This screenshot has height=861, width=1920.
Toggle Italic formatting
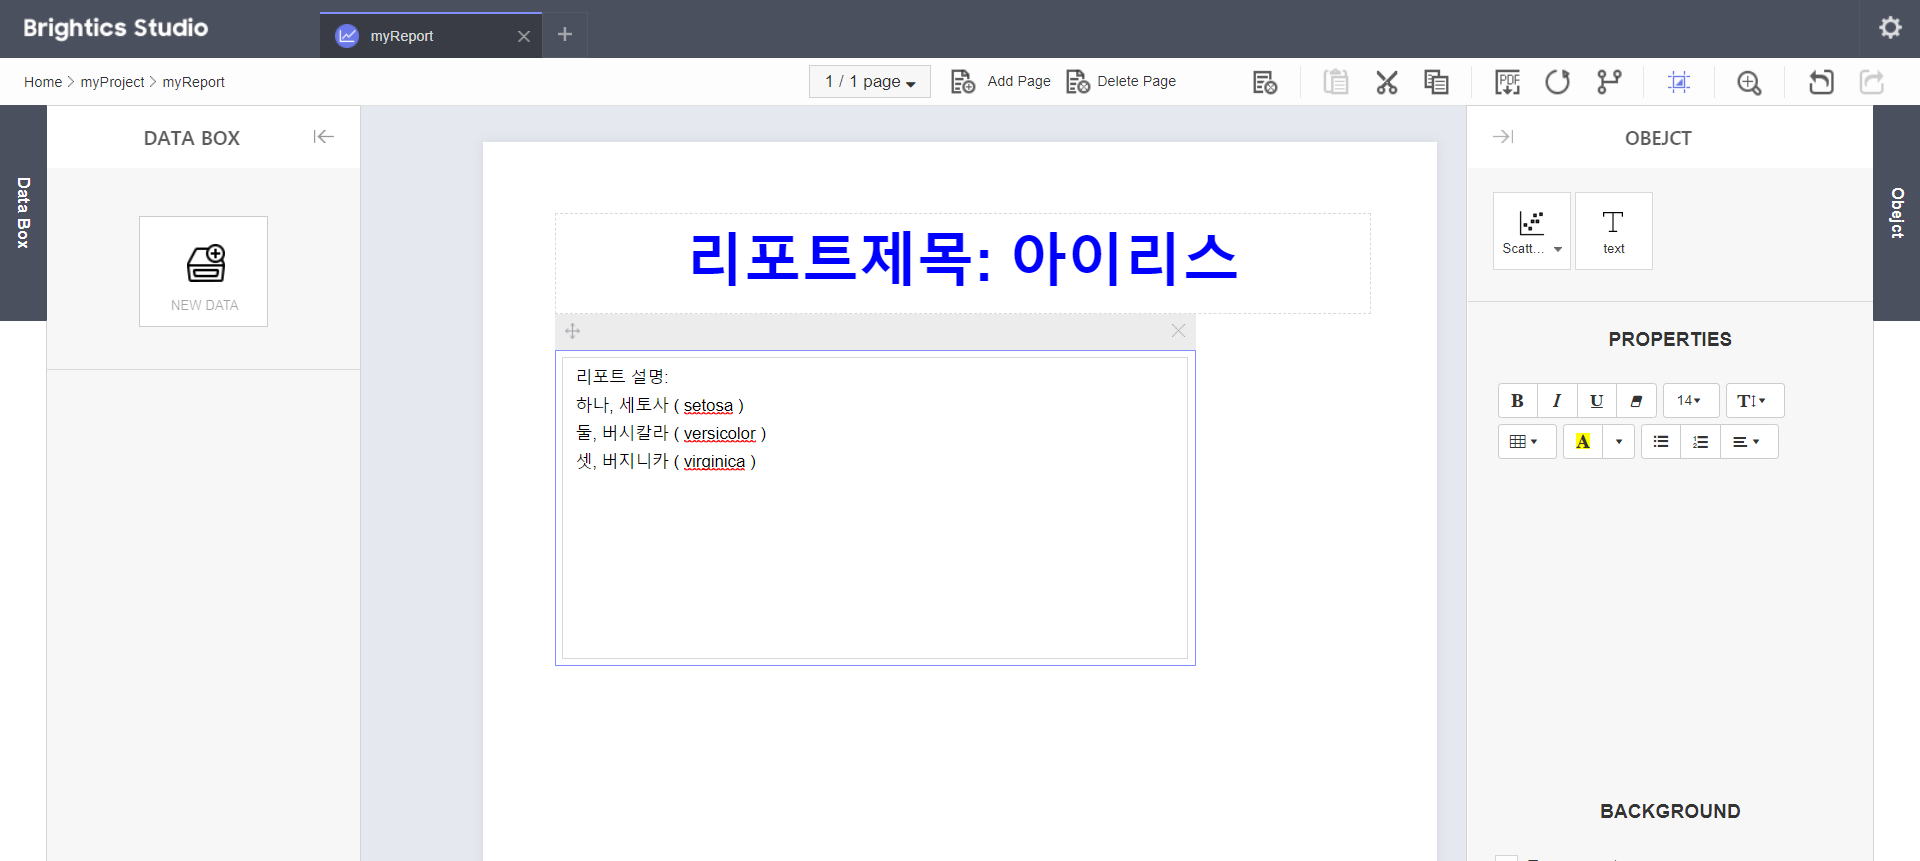click(1557, 401)
